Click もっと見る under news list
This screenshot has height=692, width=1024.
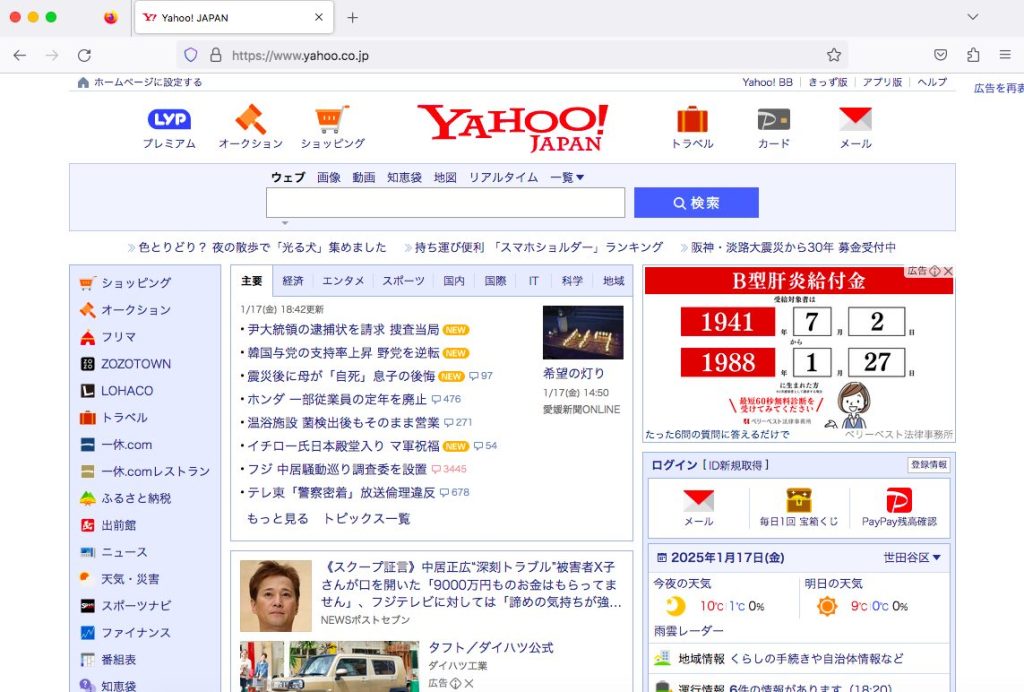[x=277, y=518]
